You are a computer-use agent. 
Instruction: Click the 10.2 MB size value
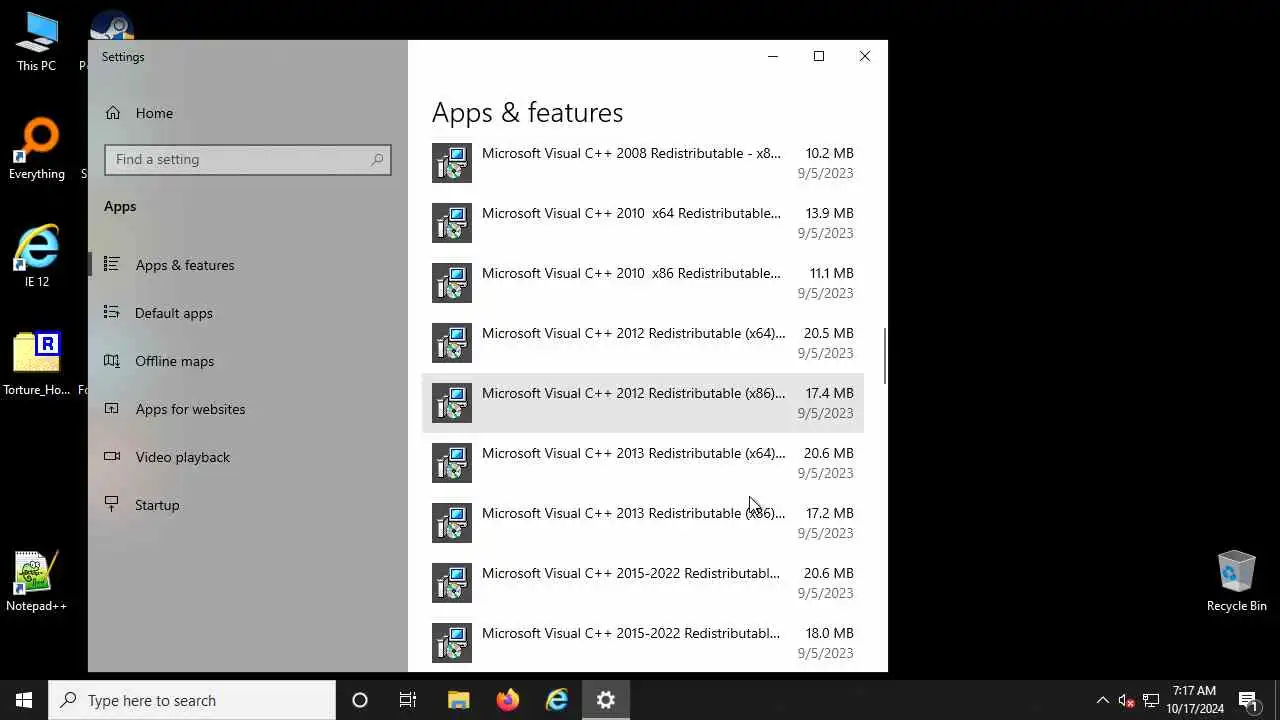[x=829, y=153]
